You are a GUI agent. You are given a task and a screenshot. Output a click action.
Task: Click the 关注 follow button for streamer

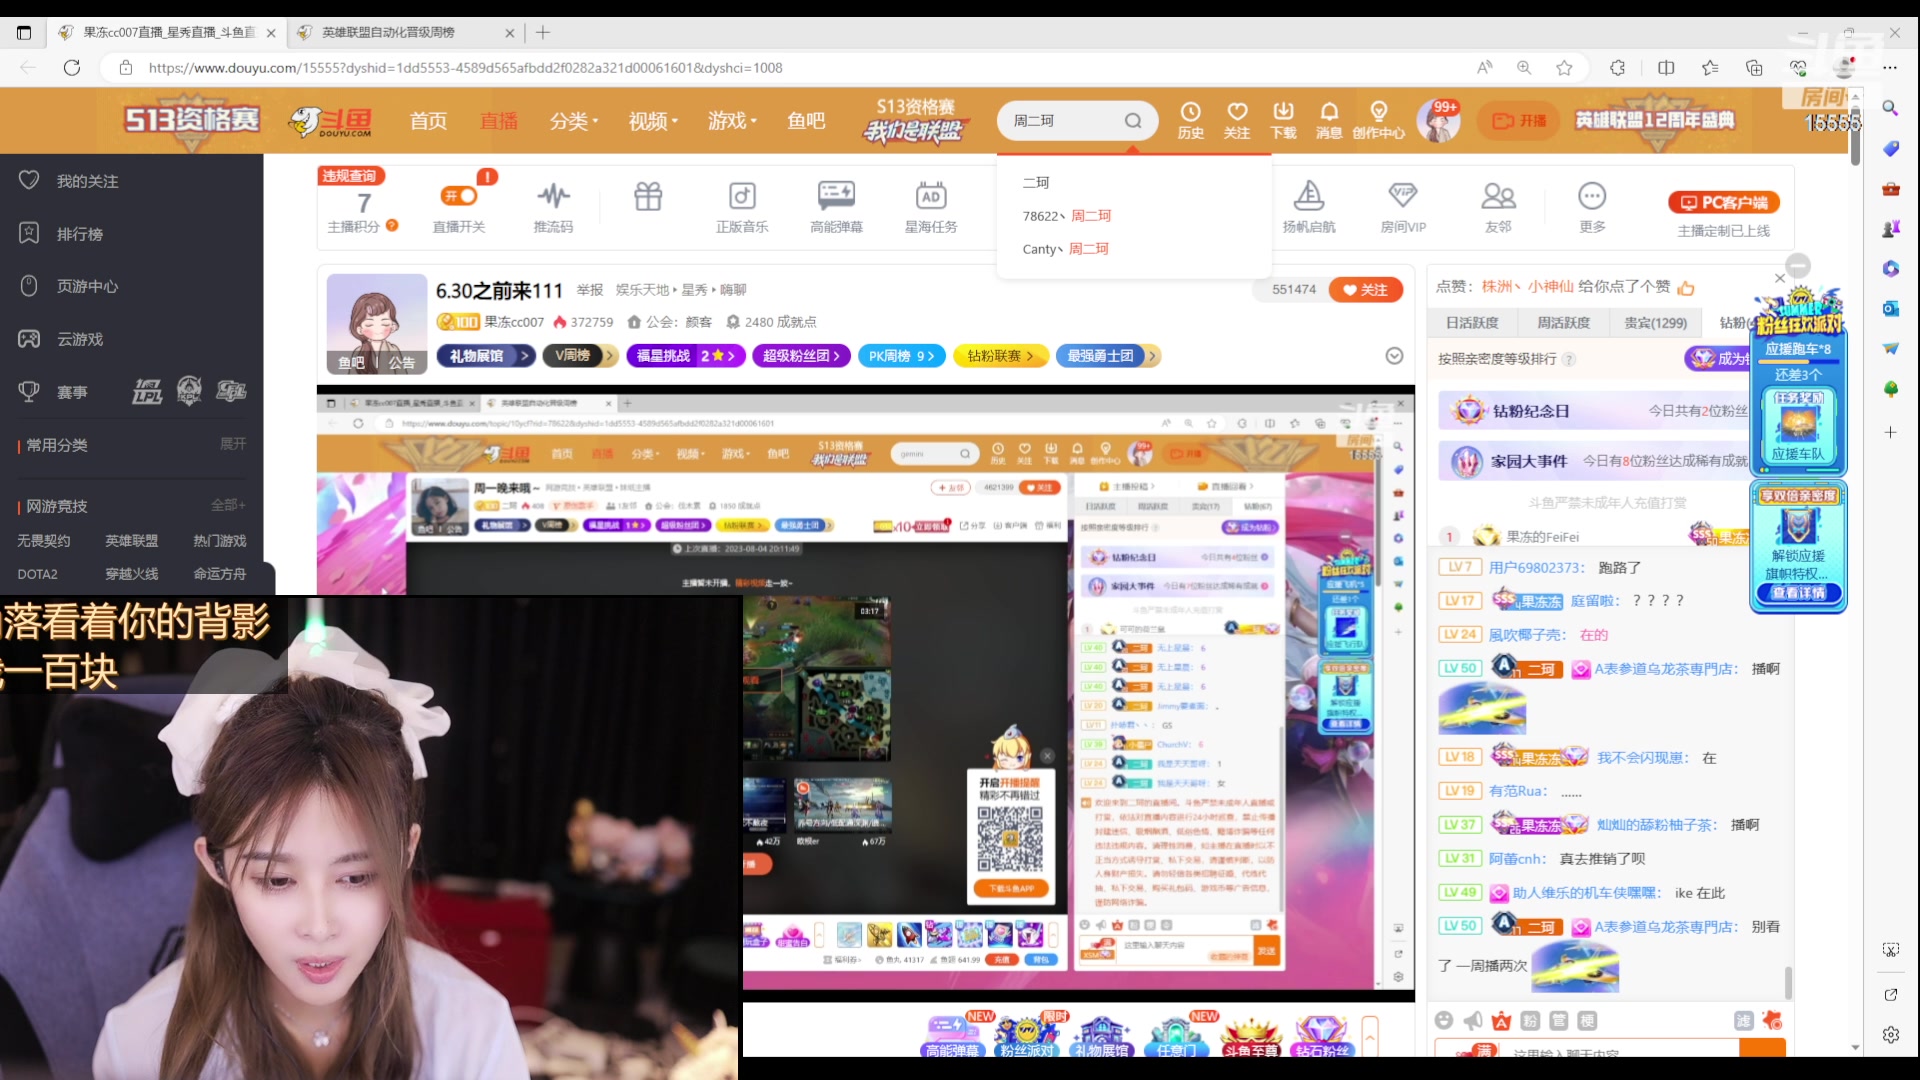click(x=1366, y=290)
